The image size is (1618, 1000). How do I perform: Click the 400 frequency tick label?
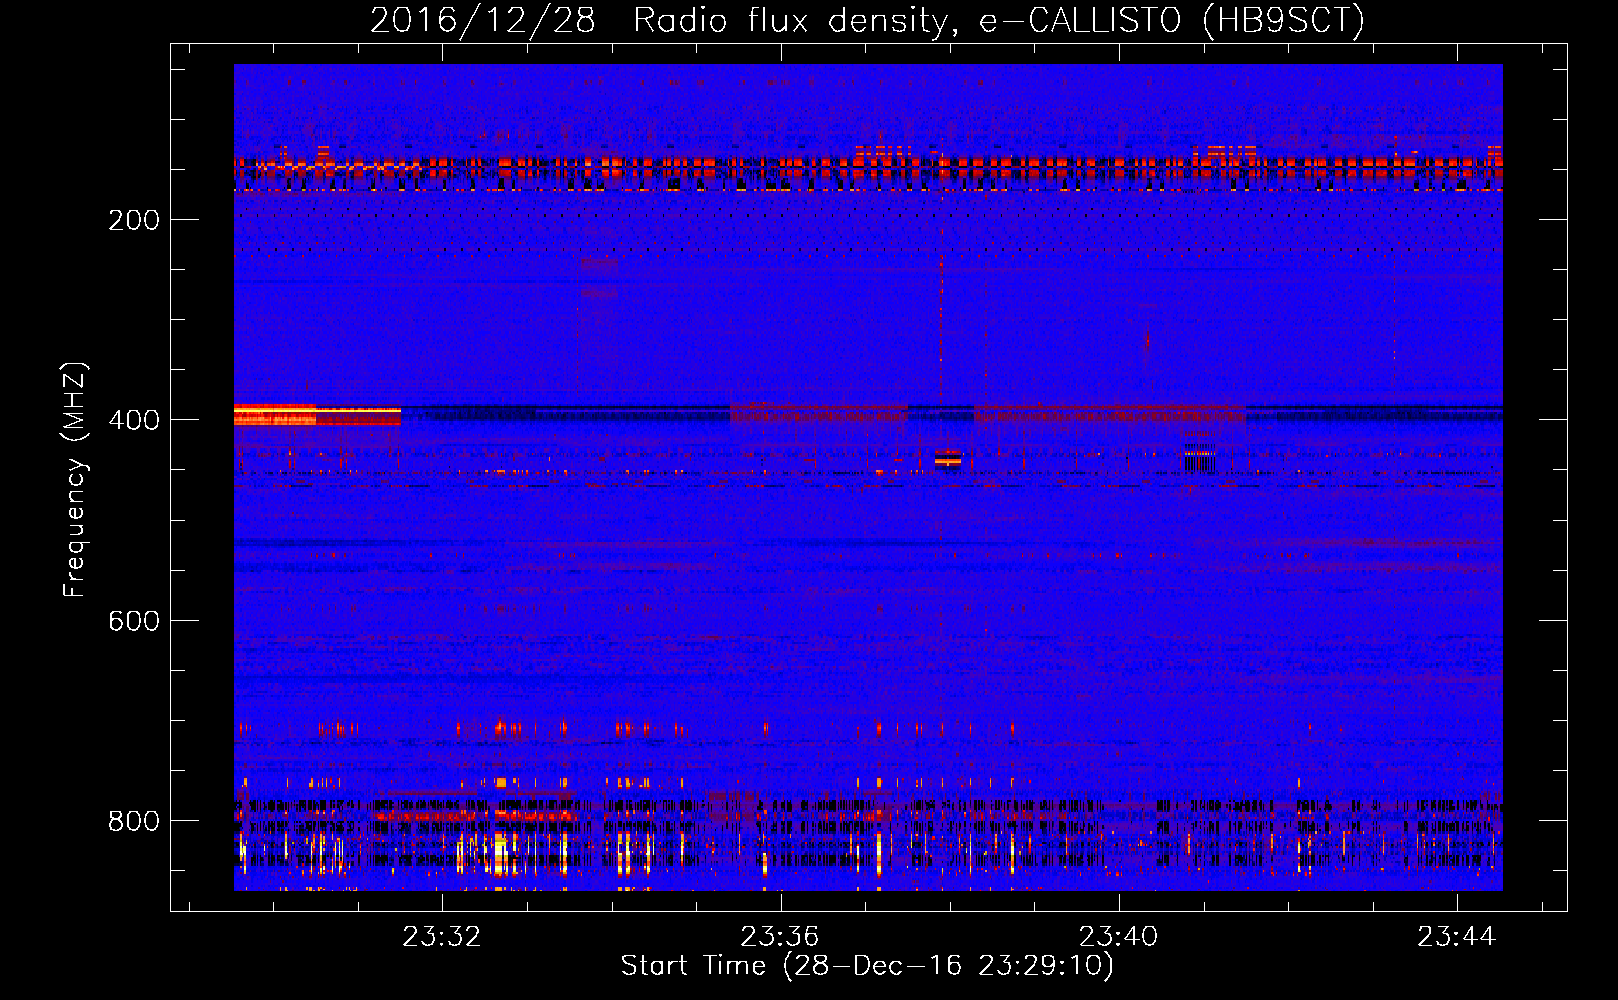(134, 420)
